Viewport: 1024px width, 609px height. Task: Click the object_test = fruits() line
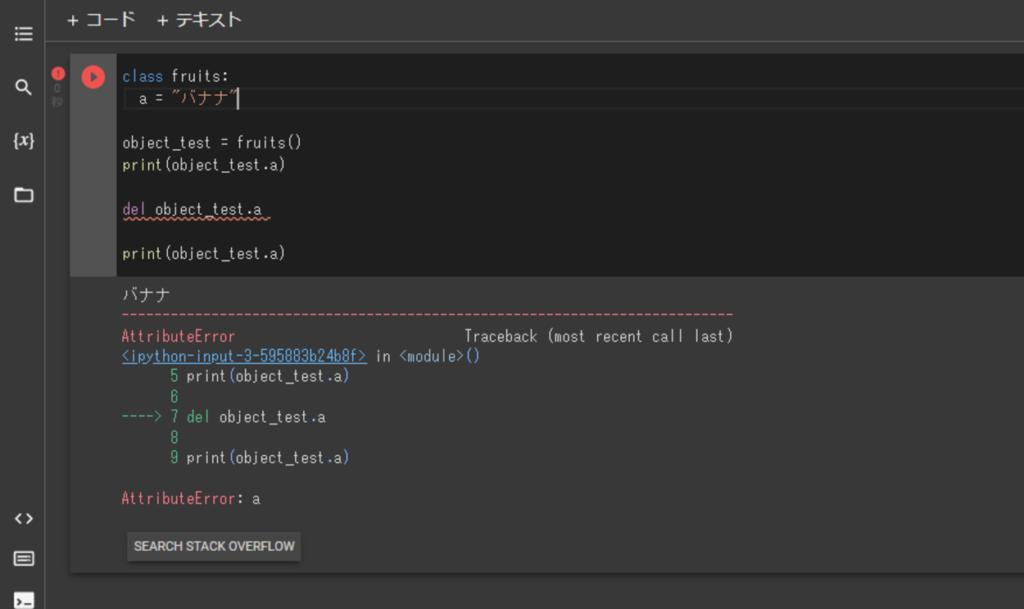coord(212,142)
